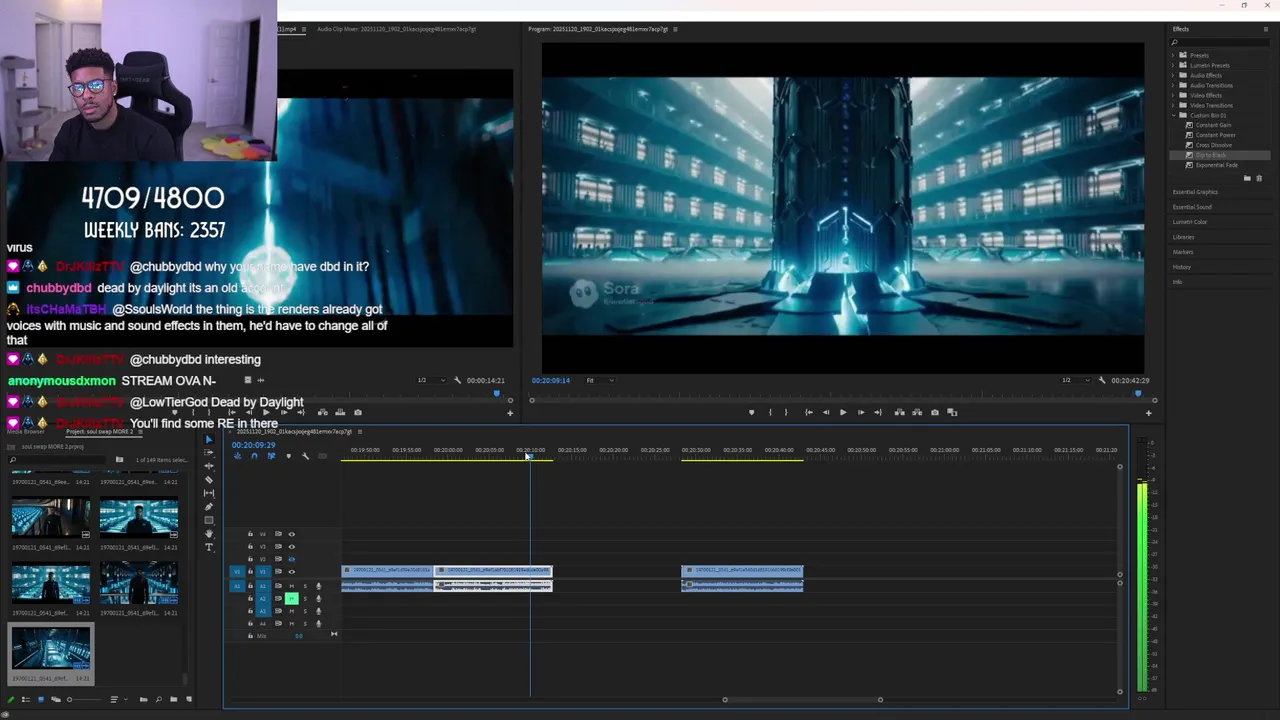The image size is (1280, 720).
Task: Open the History panel
Action: (1182, 267)
